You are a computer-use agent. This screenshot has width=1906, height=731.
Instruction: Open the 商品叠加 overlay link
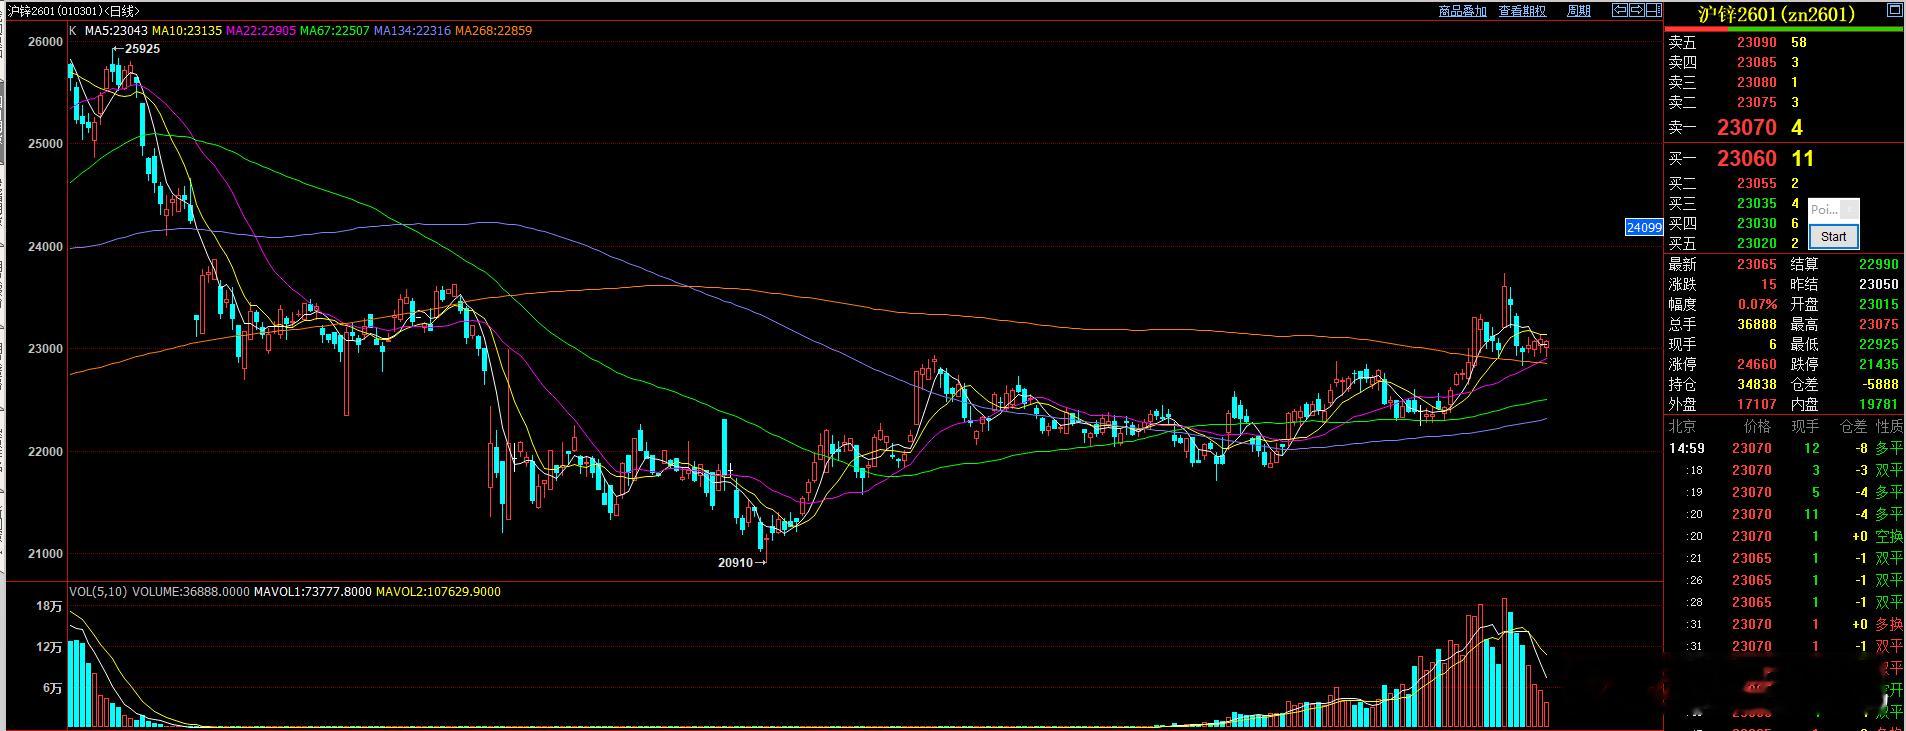(x=1462, y=11)
